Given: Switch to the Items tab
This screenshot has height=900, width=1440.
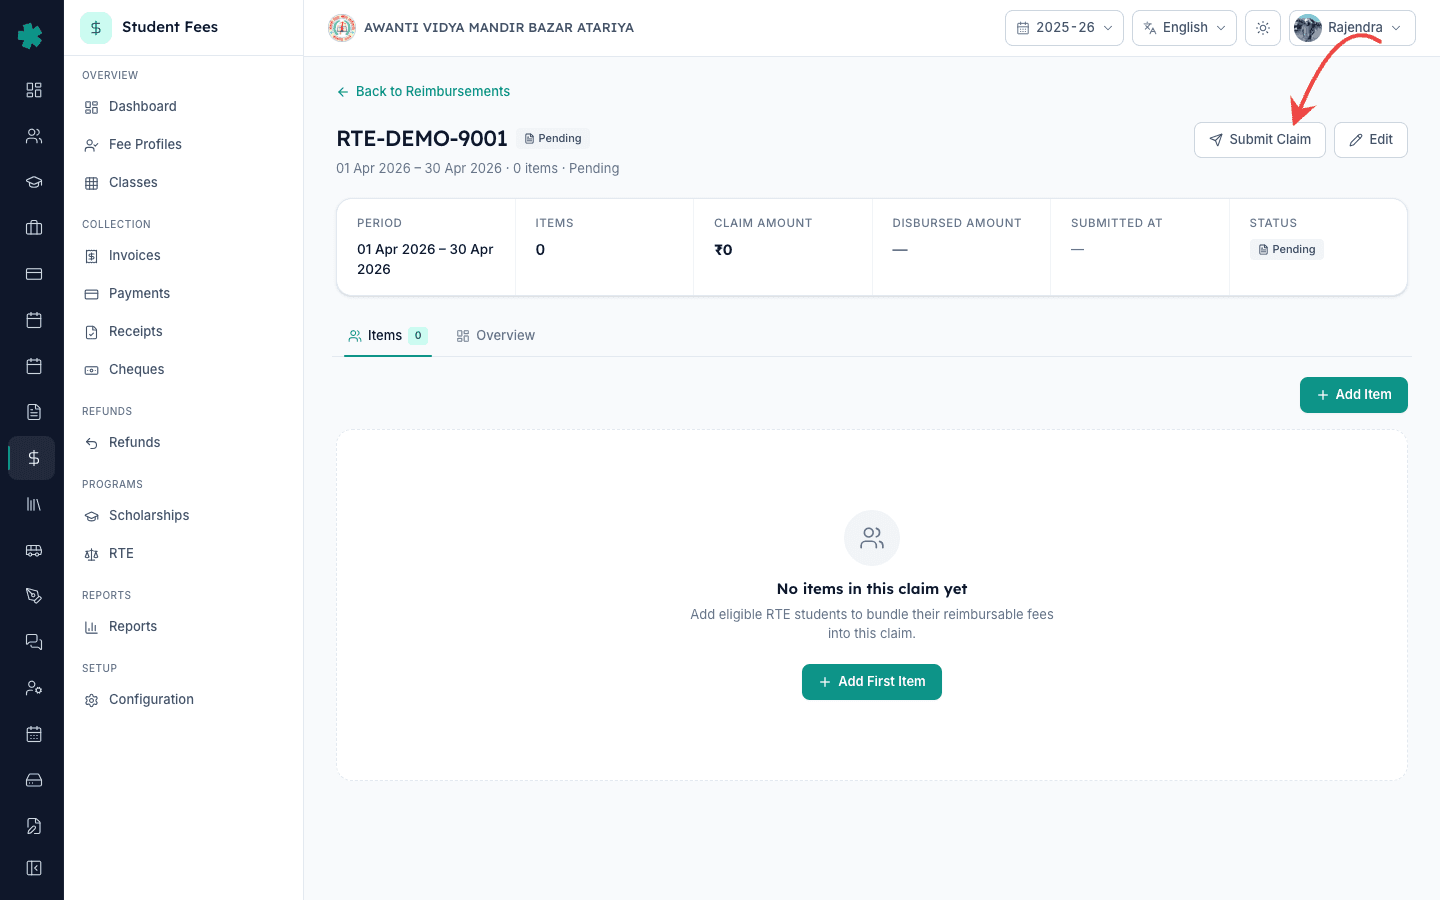Looking at the screenshot, I should [x=388, y=336].
